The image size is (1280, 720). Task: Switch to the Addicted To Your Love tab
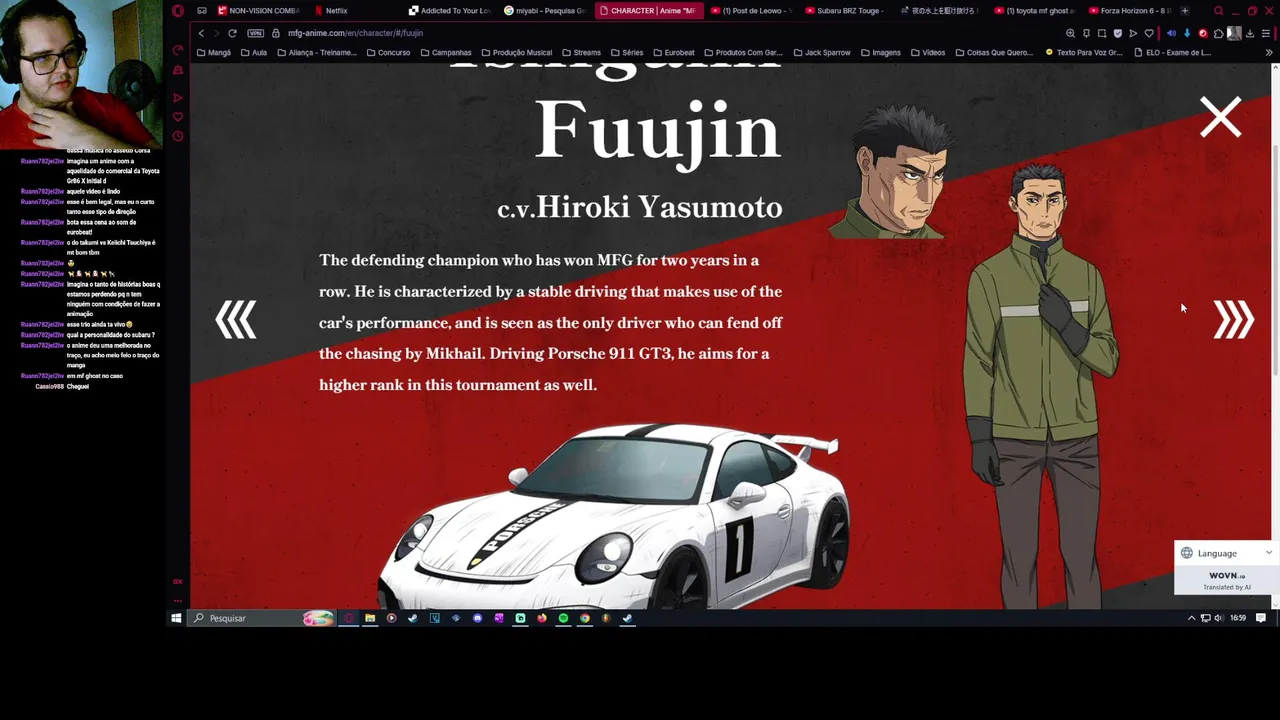(x=449, y=11)
